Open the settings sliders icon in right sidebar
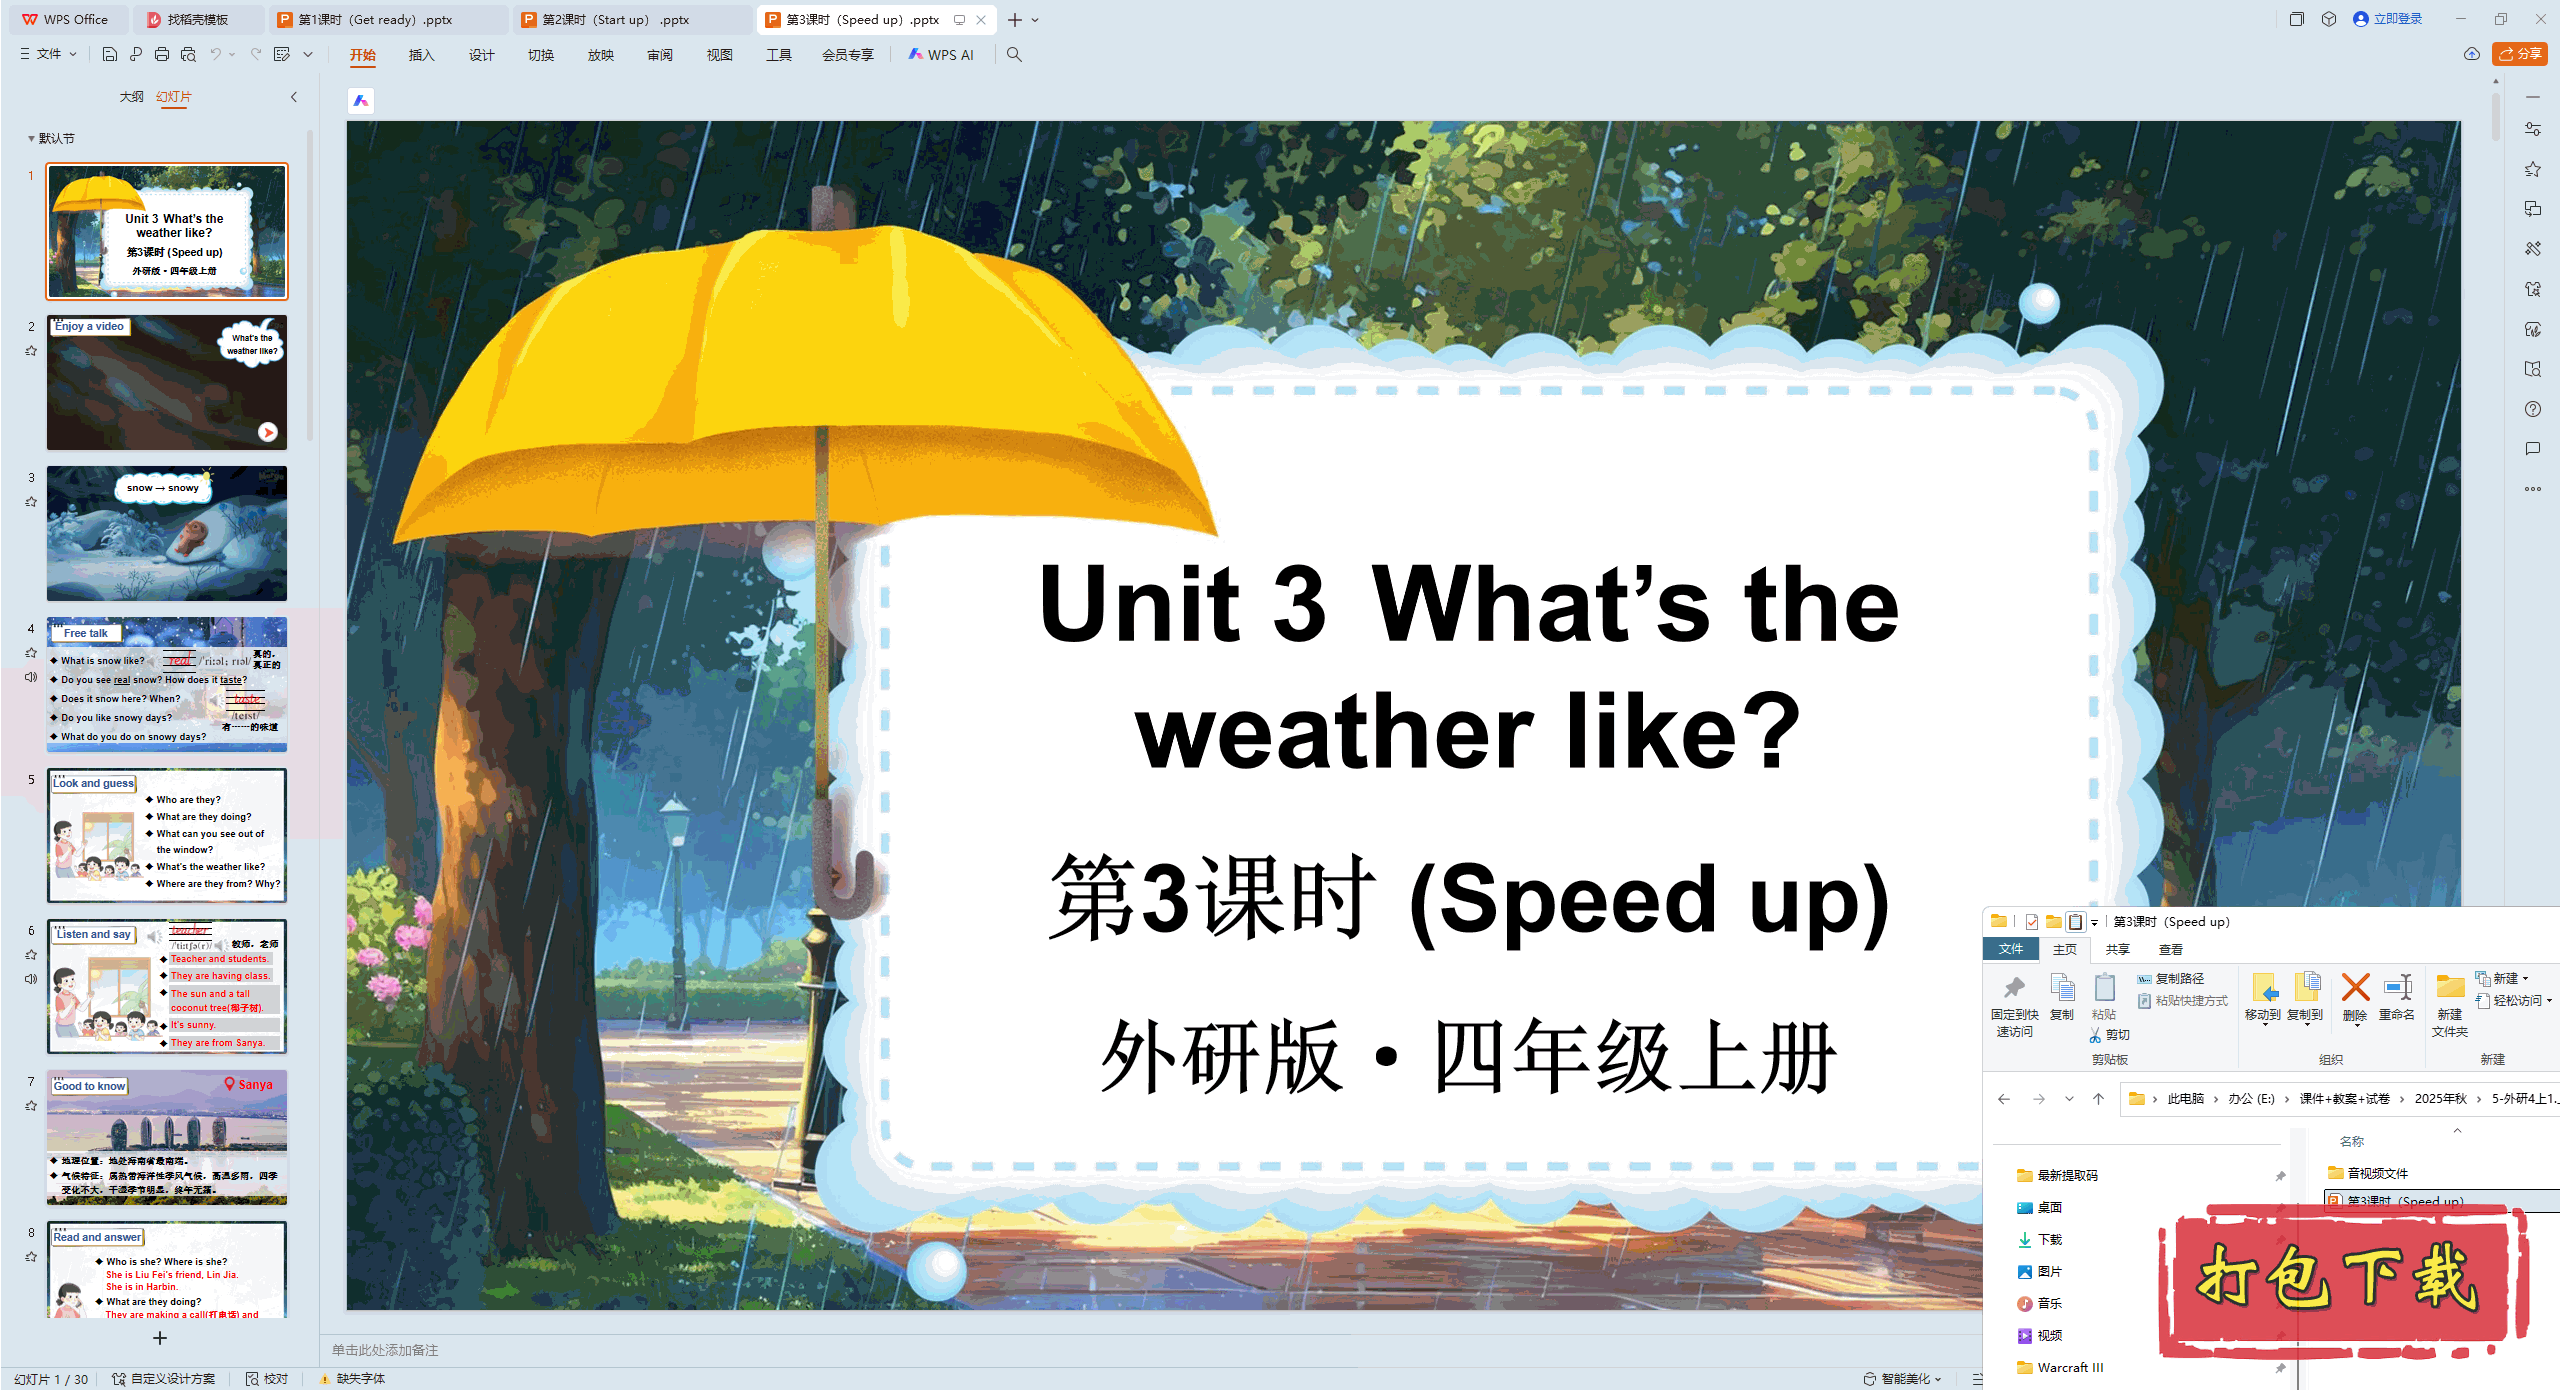The width and height of the screenshot is (2560, 1390). coord(2532,129)
